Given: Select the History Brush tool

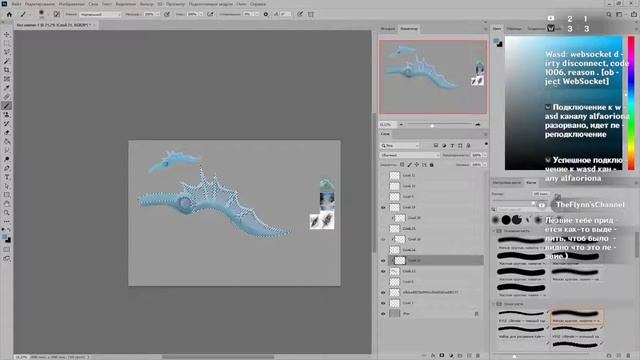Looking at the screenshot, I should (x=7, y=124).
